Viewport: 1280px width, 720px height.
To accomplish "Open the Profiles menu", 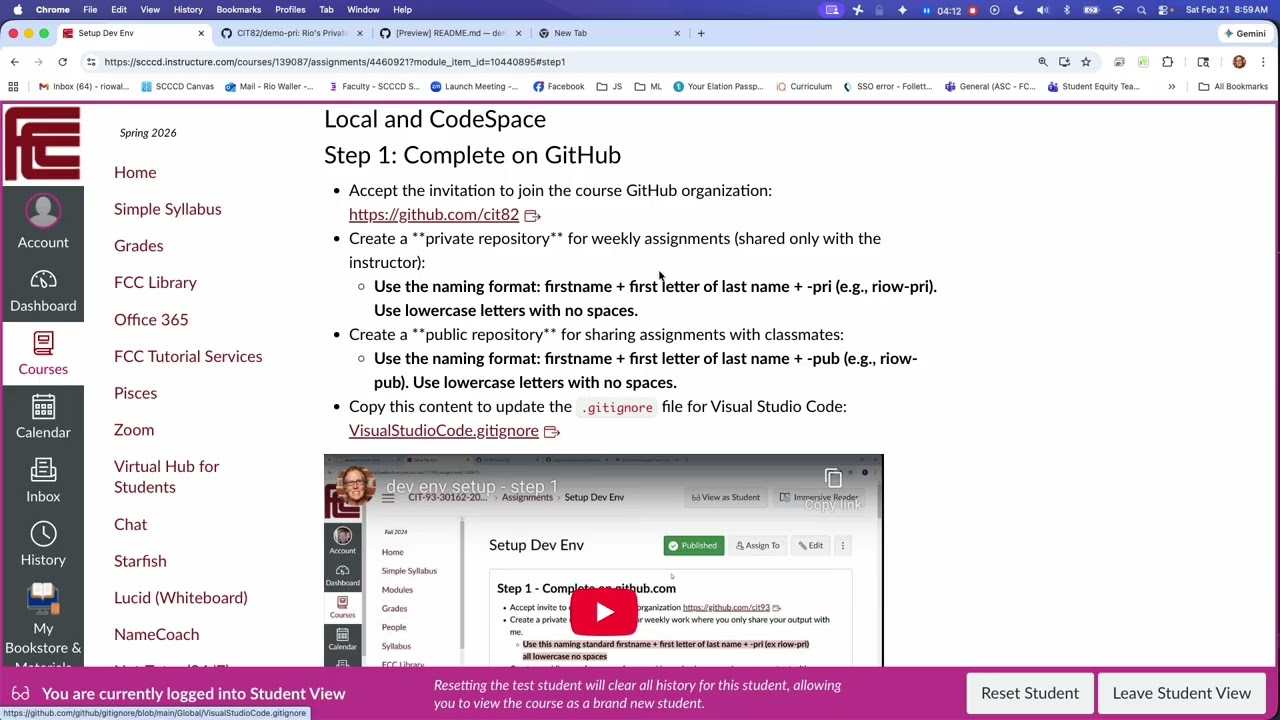I will (x=290, y=10).
